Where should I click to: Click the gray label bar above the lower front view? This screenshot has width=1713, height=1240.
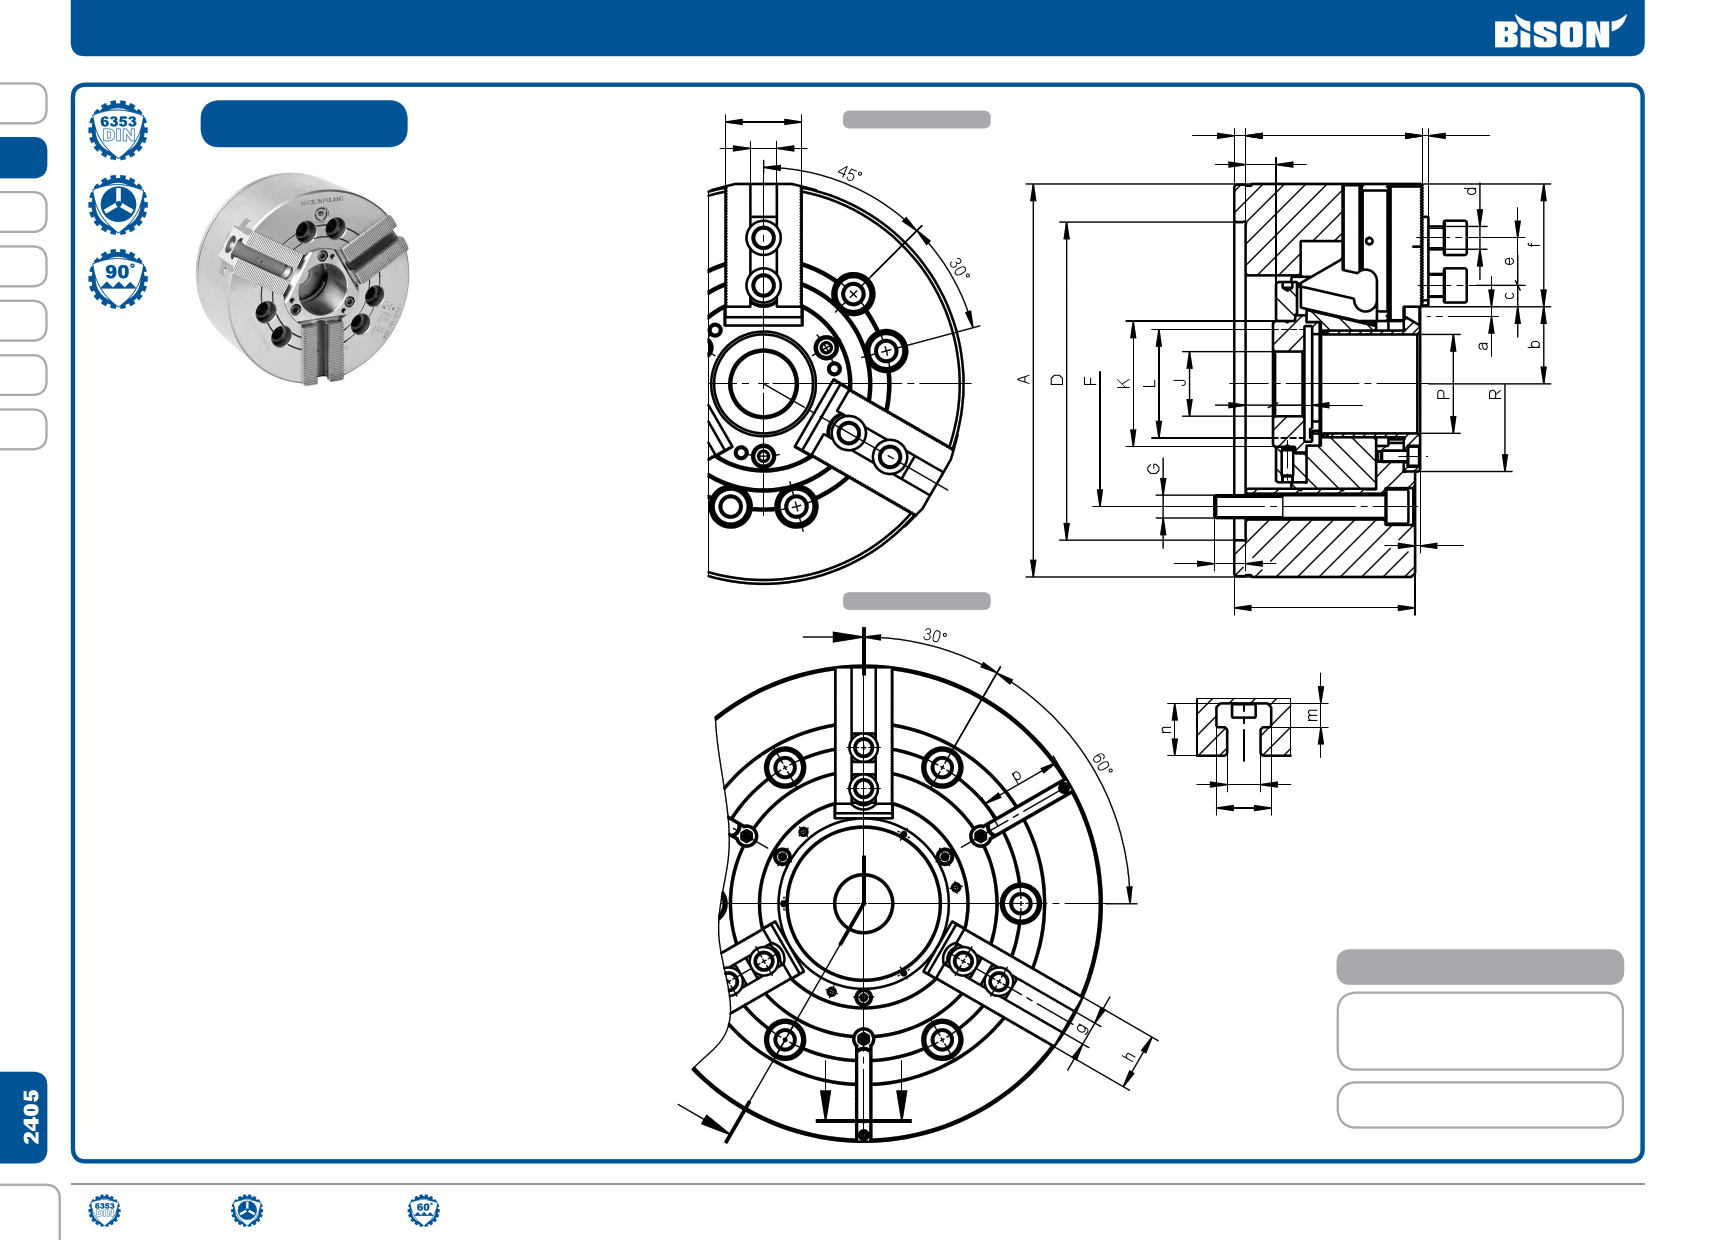pyautogui.click(x=916, y=601)
